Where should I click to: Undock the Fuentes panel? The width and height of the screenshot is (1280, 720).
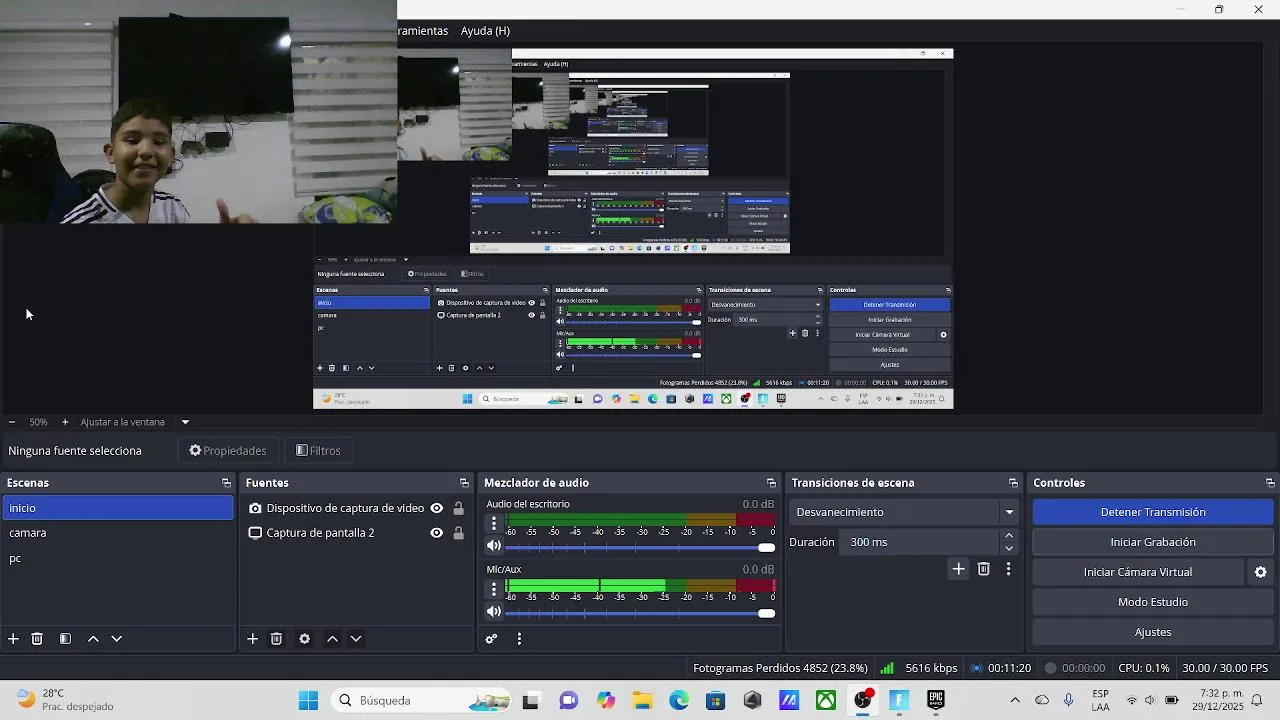click(464, 483)
